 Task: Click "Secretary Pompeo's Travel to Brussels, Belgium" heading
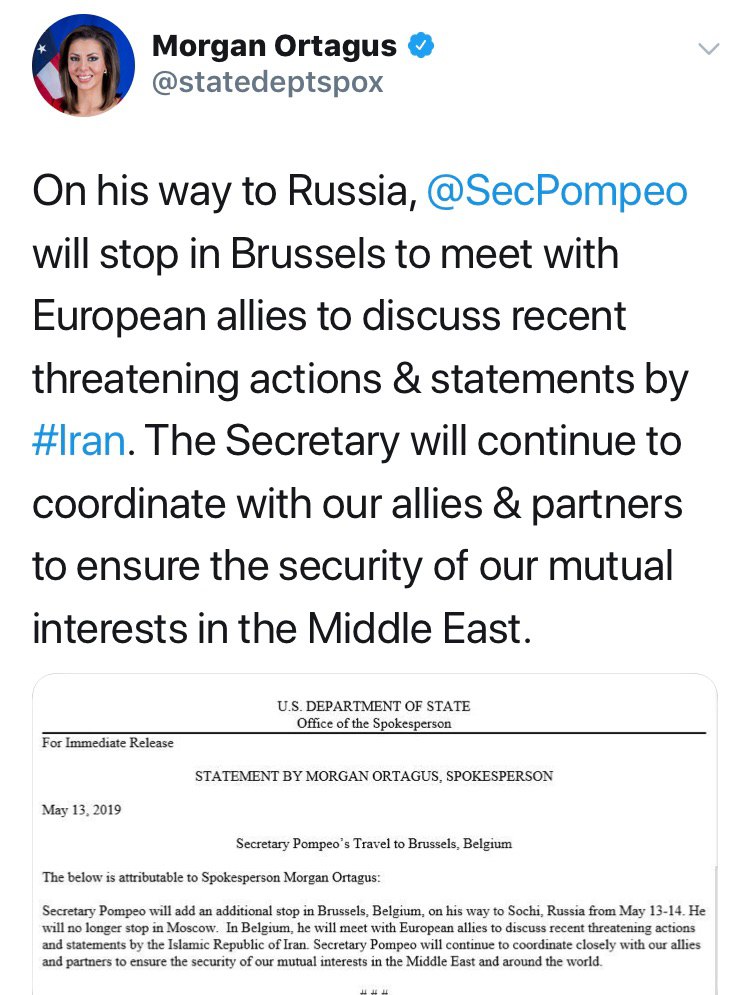(x=373, y=844)
